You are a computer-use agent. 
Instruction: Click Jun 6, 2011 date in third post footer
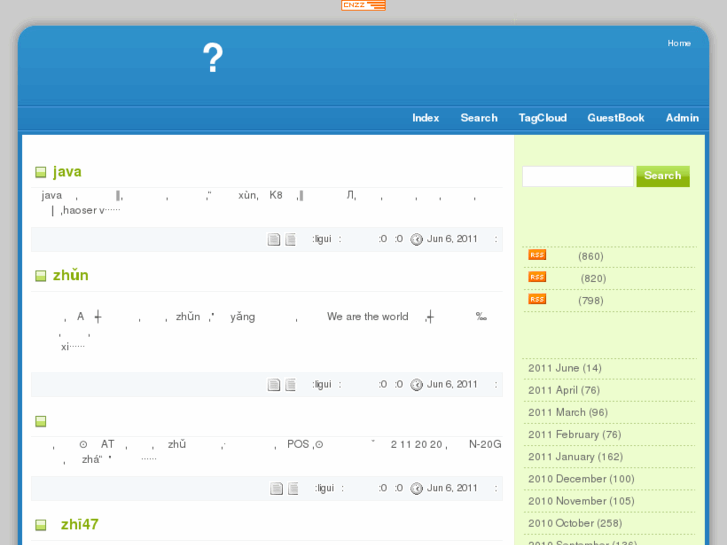pos(452,488)
